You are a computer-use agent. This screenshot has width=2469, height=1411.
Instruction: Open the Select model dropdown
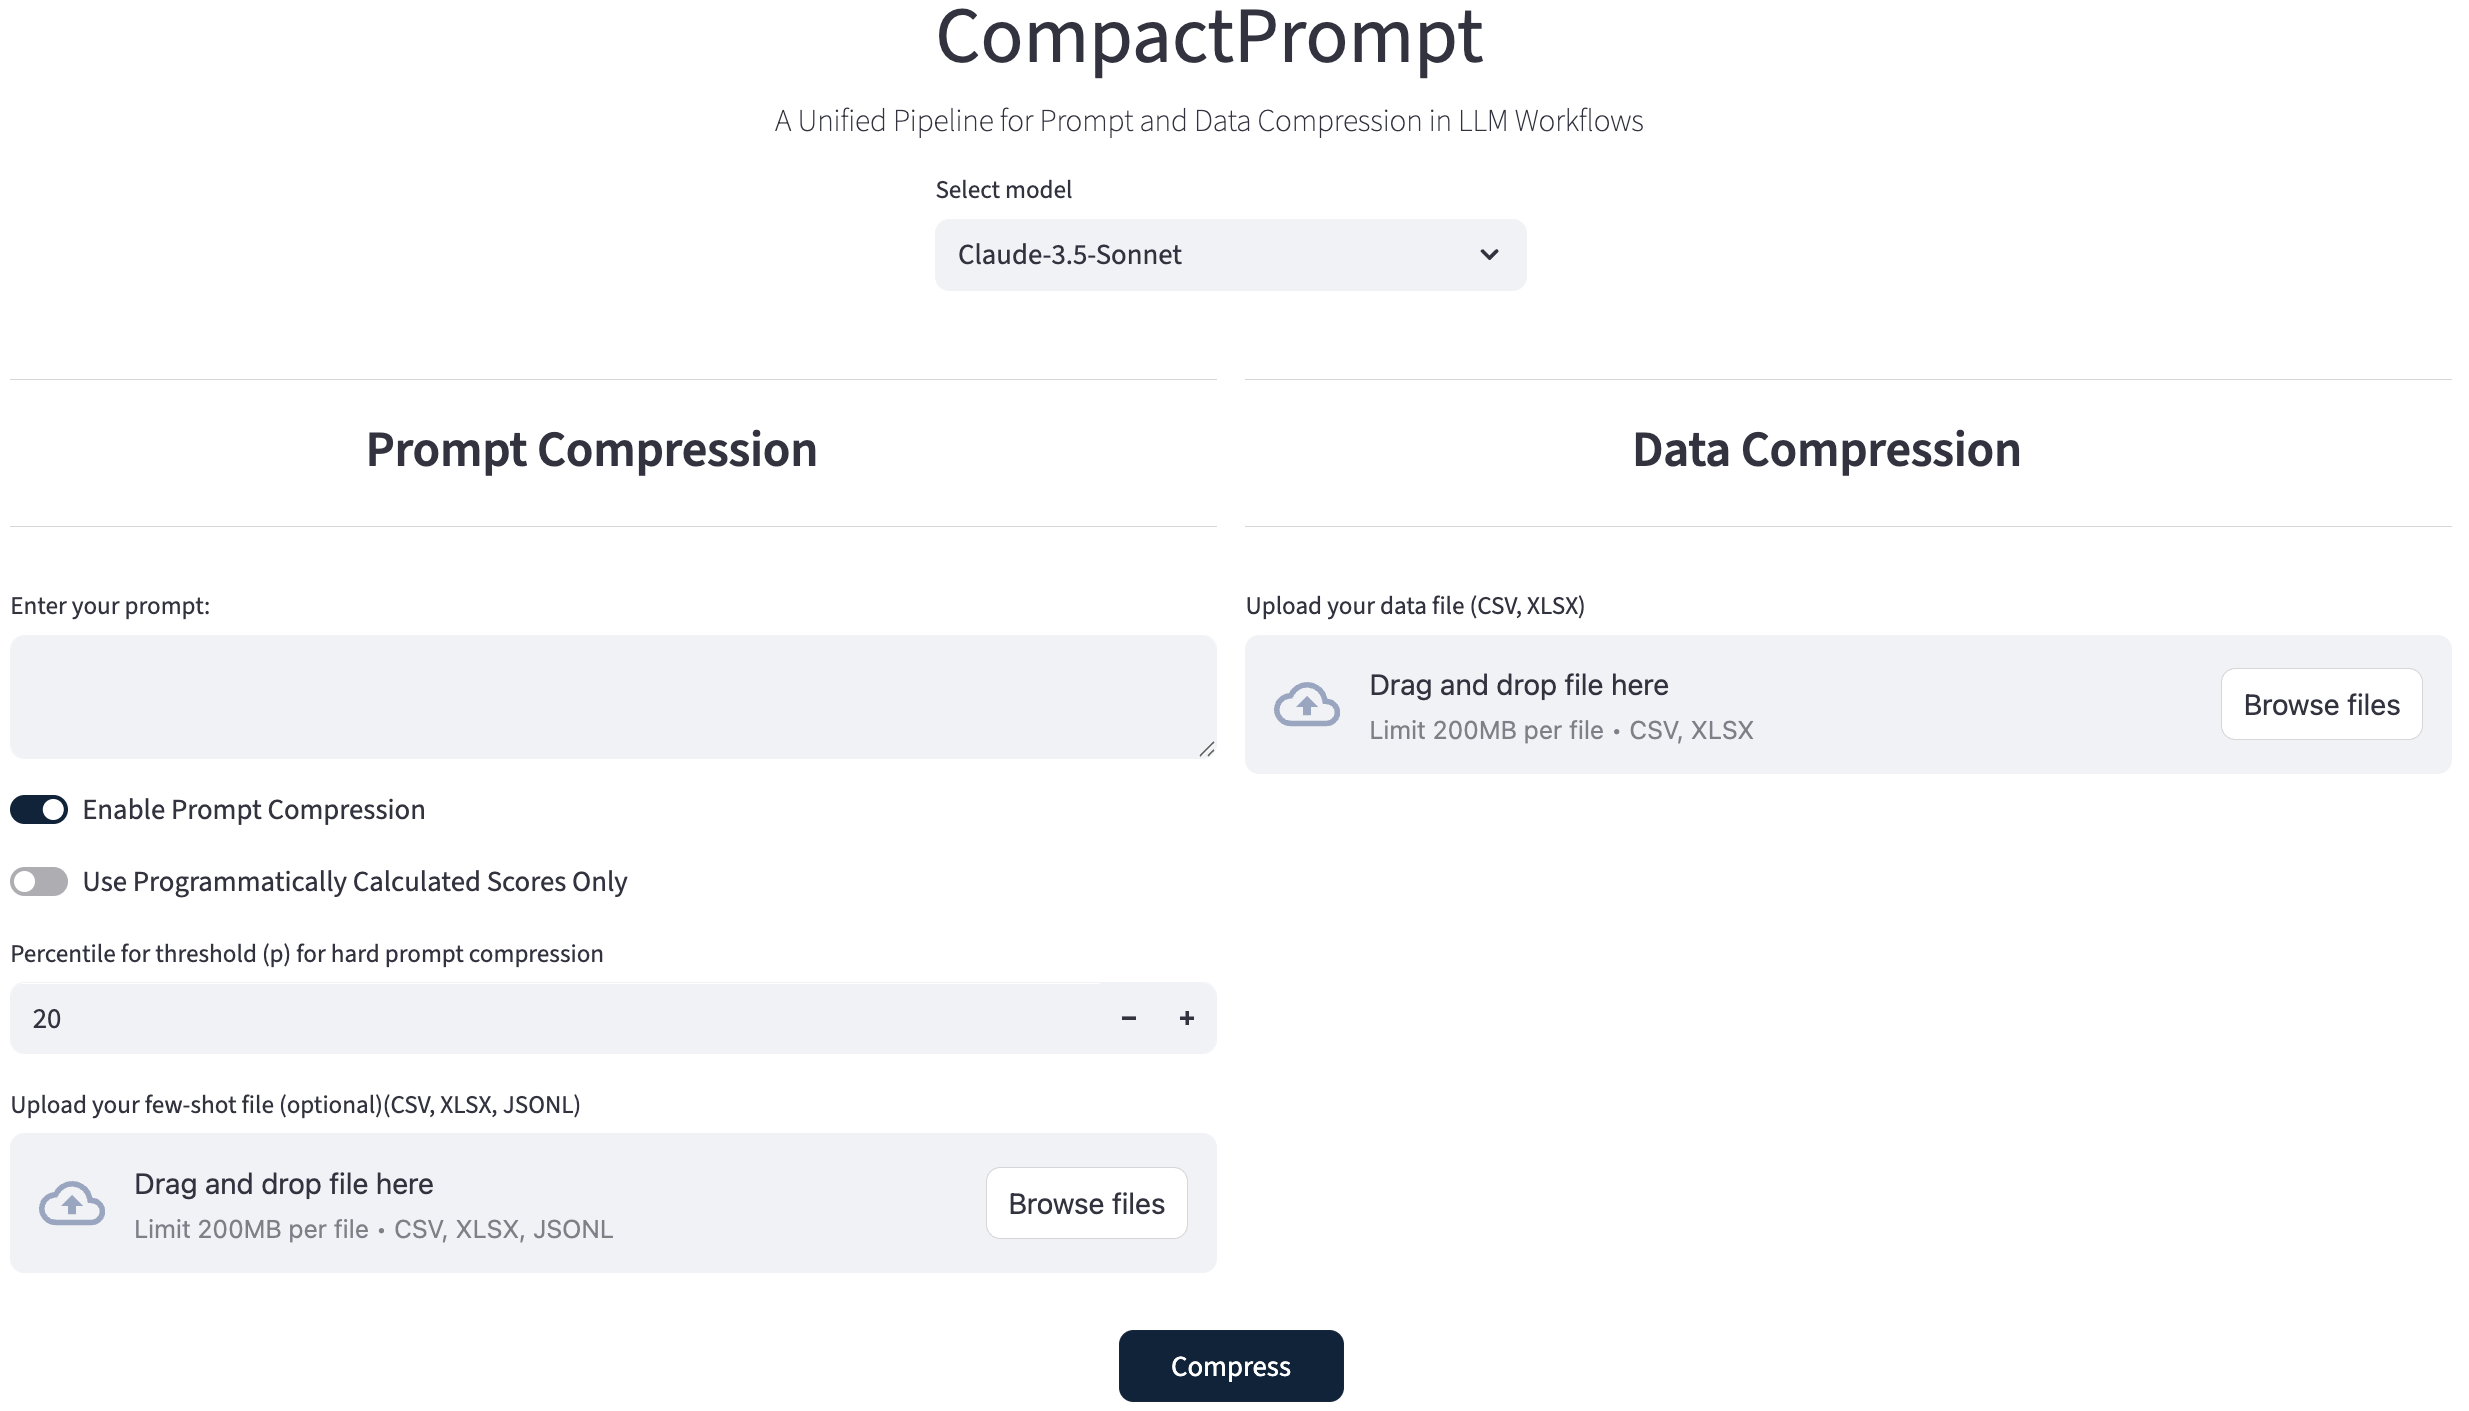pos(1230,255)
